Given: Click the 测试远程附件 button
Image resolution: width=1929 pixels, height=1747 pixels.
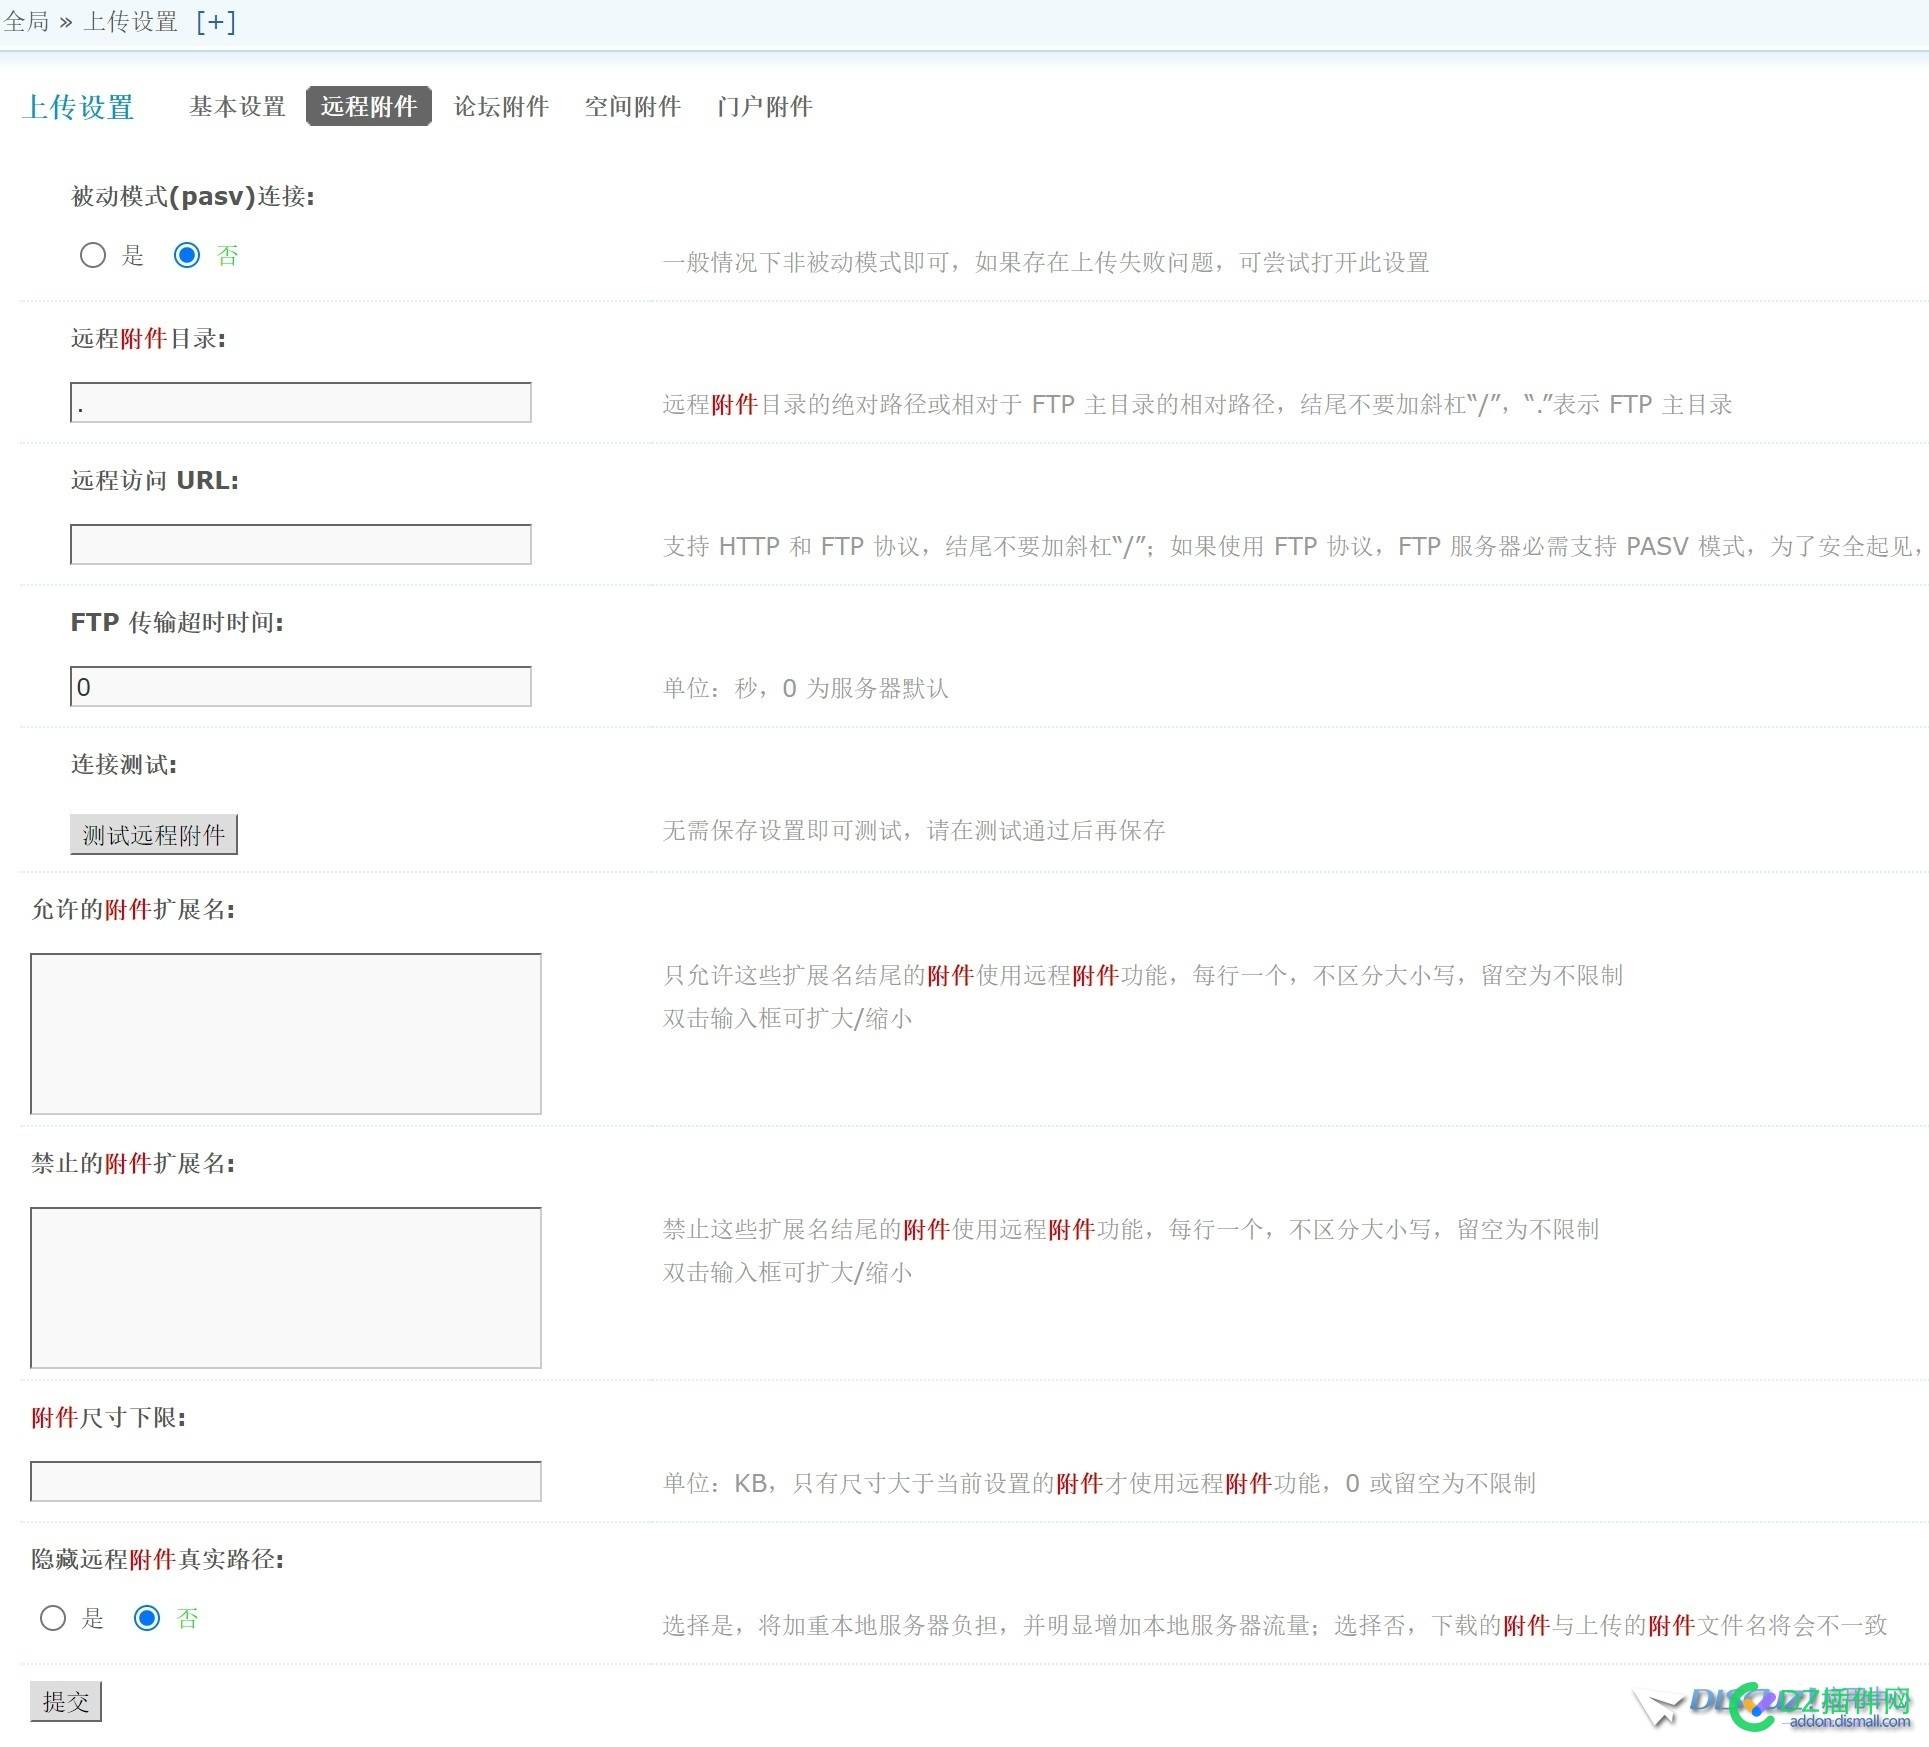Looking at the screenshot, I should (154, 835).
